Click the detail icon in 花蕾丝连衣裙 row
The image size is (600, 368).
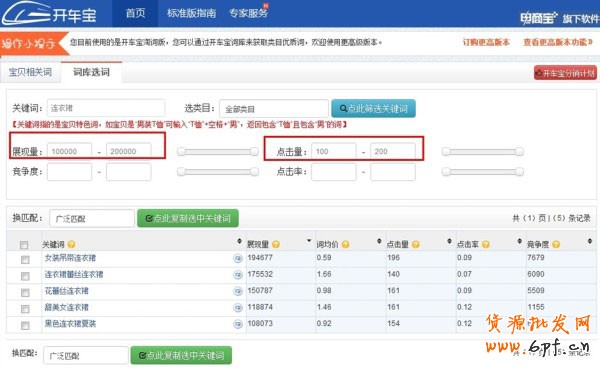238,291
